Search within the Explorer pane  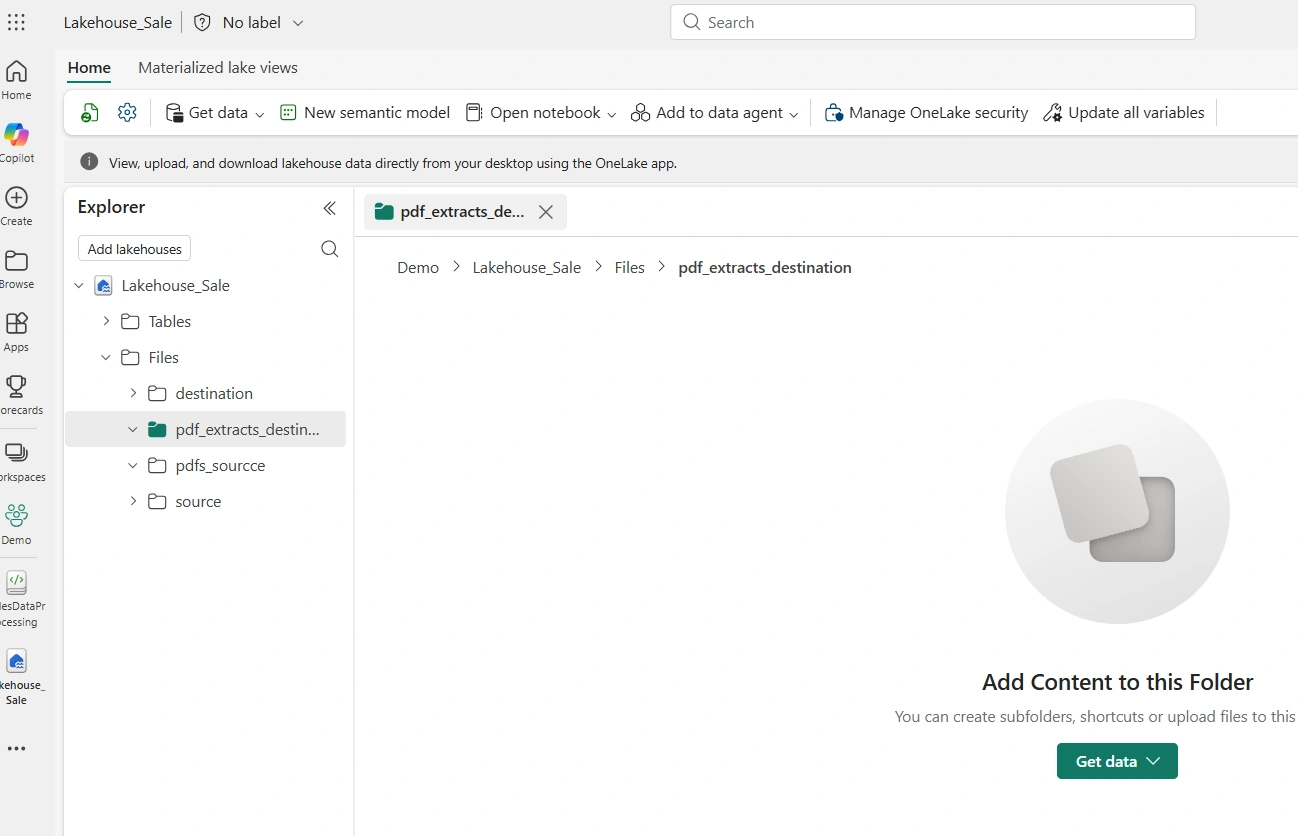(330, 249)
